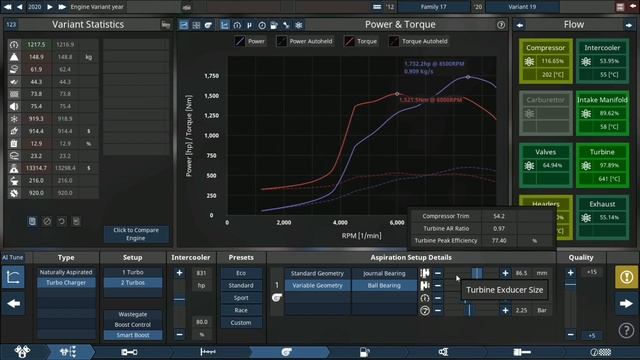Image resolution: width=640 pixels, height=360 pixels.
Task: Click the cancel icon below statistics
Action: point(47,221)
